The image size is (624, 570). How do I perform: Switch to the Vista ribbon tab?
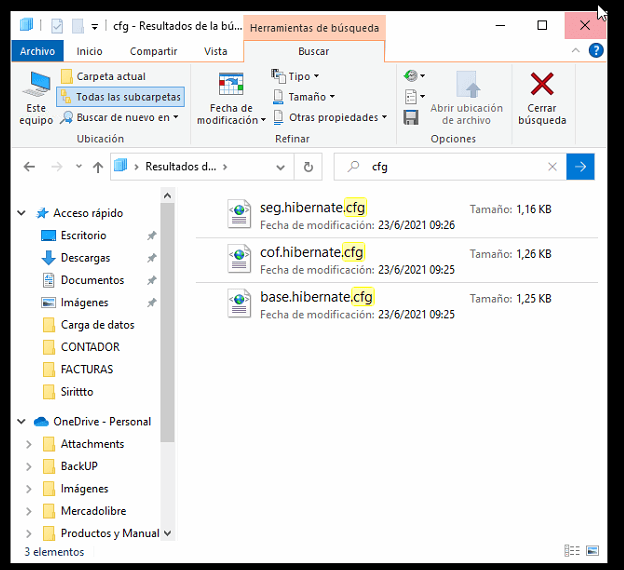[215, 51]
